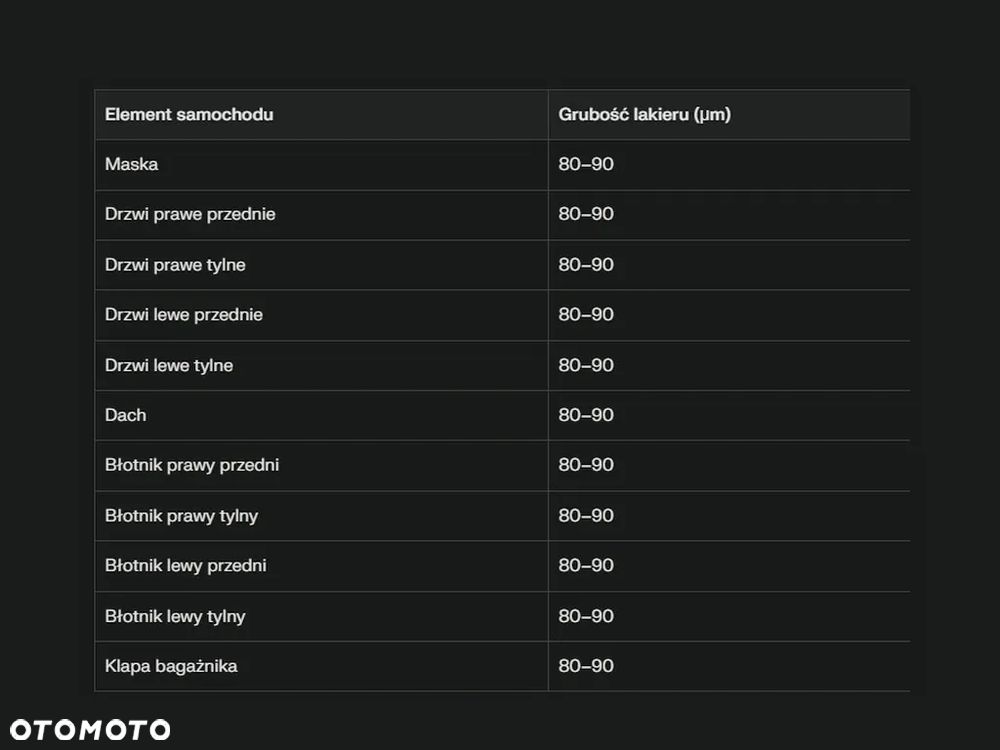
Task: Click the "Grubość lakieru (µm)" column header
Action: coord(644,114)
